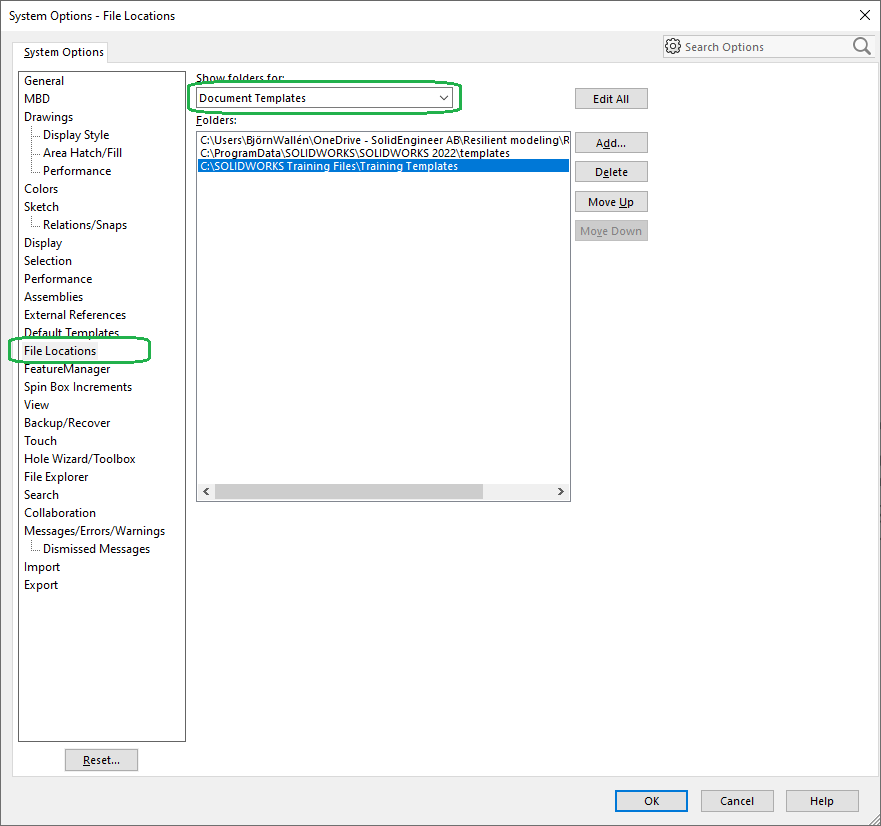Delete the selected folder path
The height and width of the screenshot is (826, 881).
(611, 172)
